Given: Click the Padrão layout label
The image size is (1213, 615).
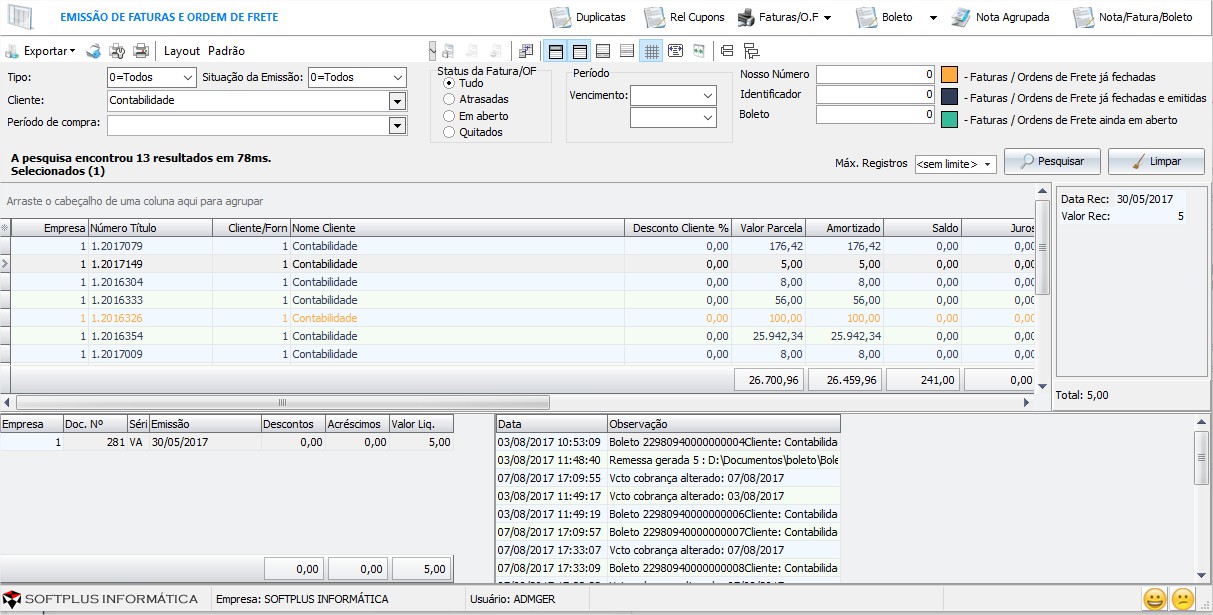Looking at the screenshot, I should [x=226, y=51].
